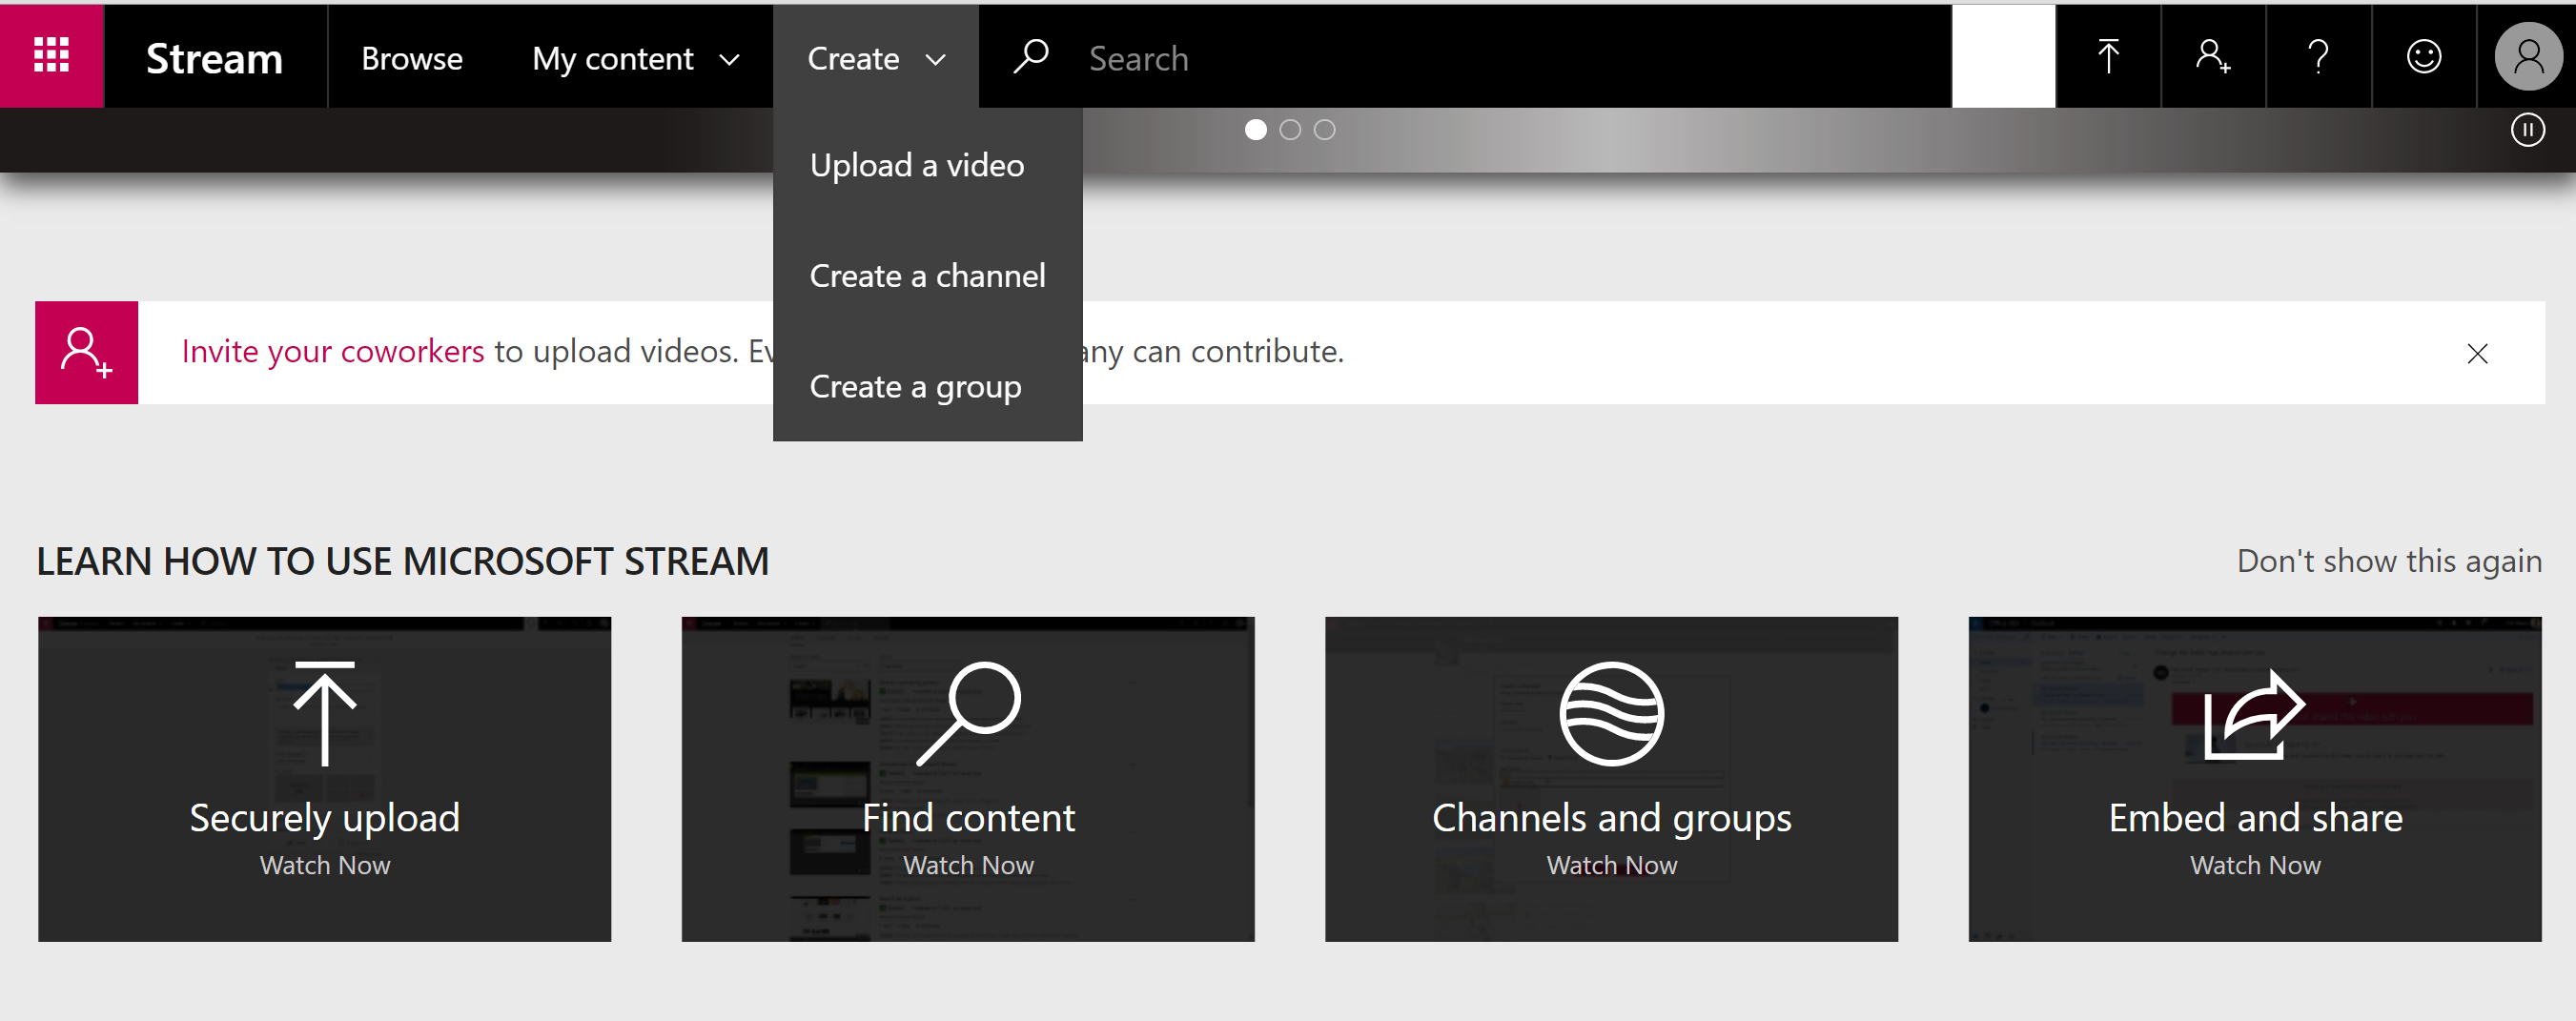Click the My content chevron arrow
This screenshot has width=2576, height=1021.
[730, 60]
